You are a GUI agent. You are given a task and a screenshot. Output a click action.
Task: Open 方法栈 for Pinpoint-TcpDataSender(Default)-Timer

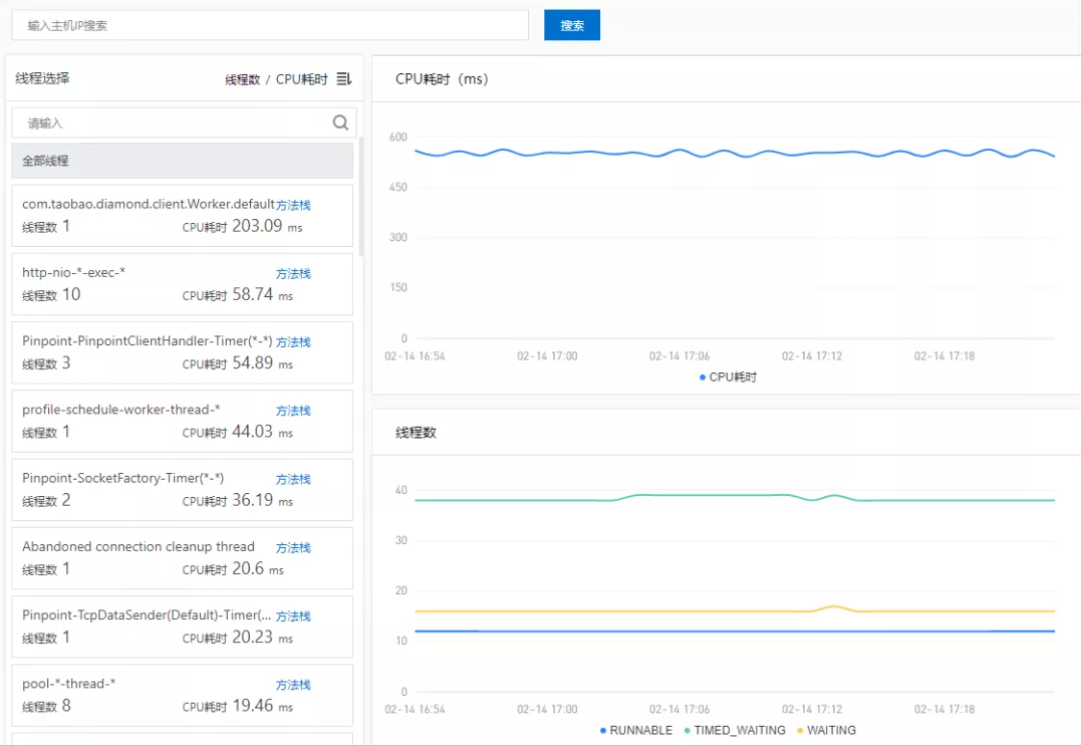293,616
